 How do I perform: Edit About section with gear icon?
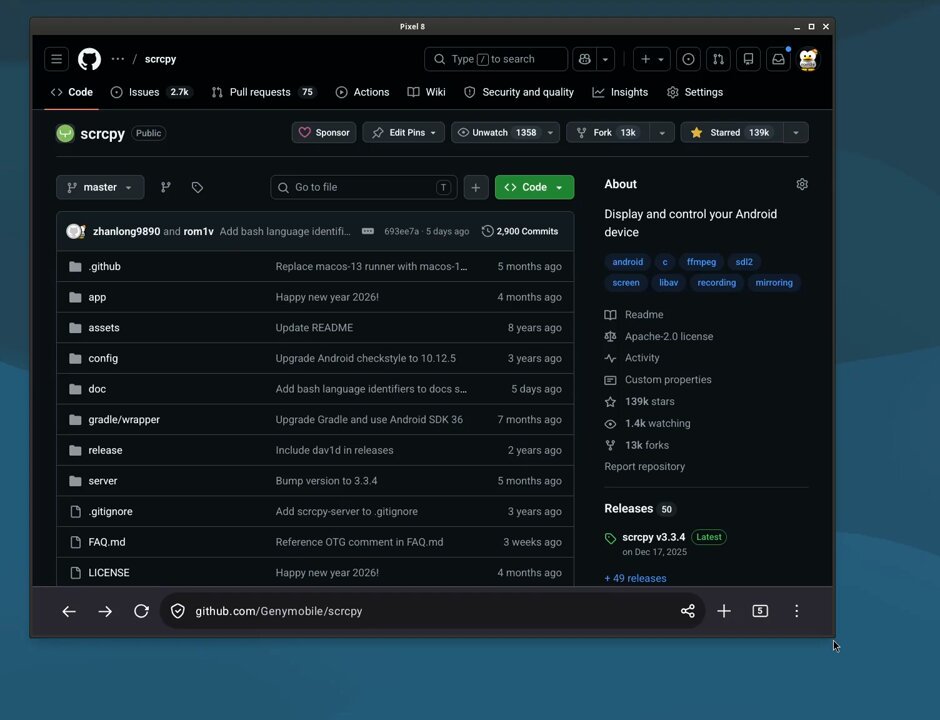tap(802, 184)
